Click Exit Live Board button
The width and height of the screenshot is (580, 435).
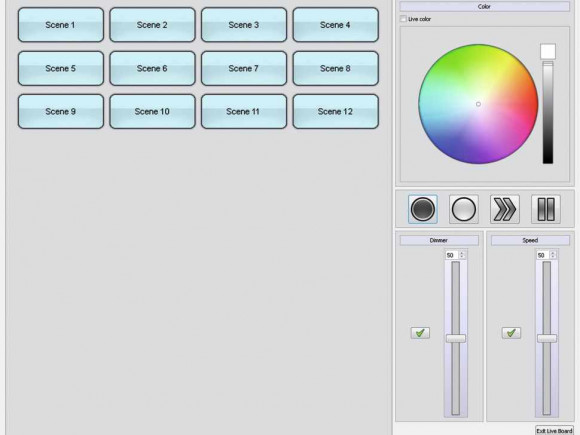point(554,431)
